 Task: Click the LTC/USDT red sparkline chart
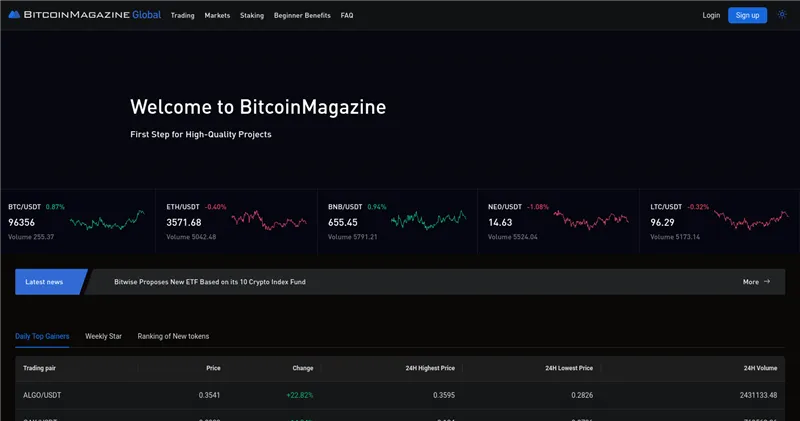pyautogui.click(x=751, y=220)
